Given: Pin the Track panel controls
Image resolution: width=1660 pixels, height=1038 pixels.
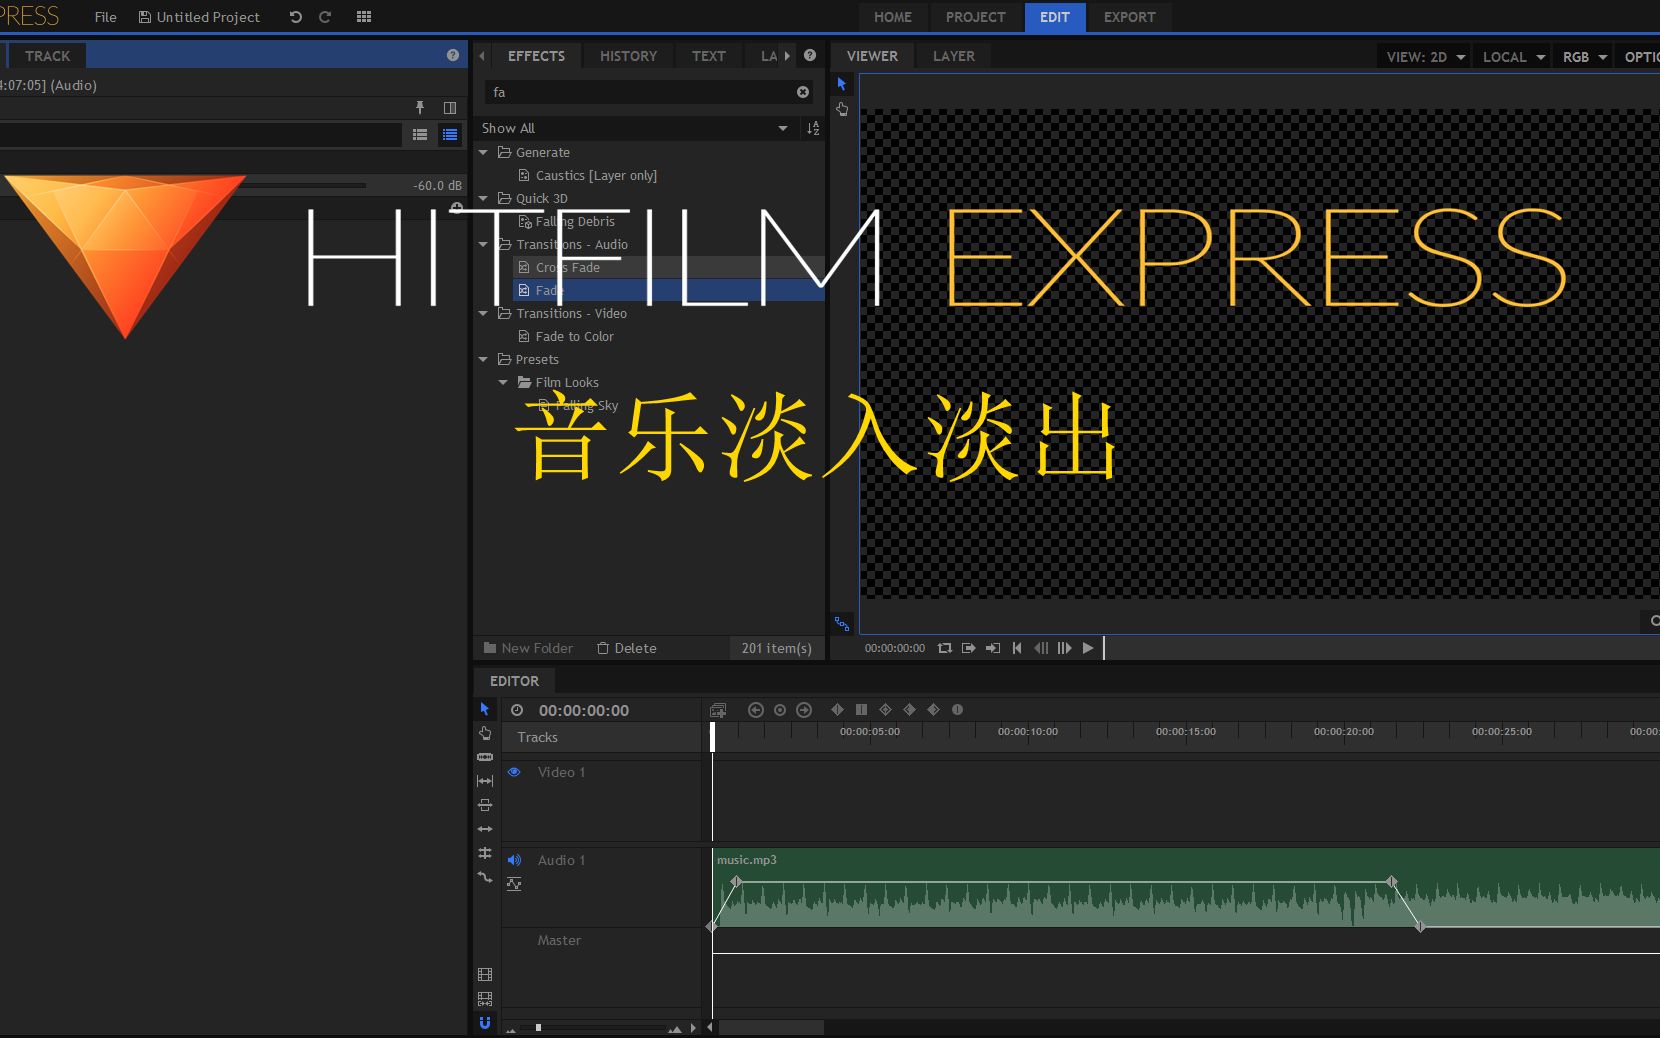Looking at the screenshot, I should 420,108.
